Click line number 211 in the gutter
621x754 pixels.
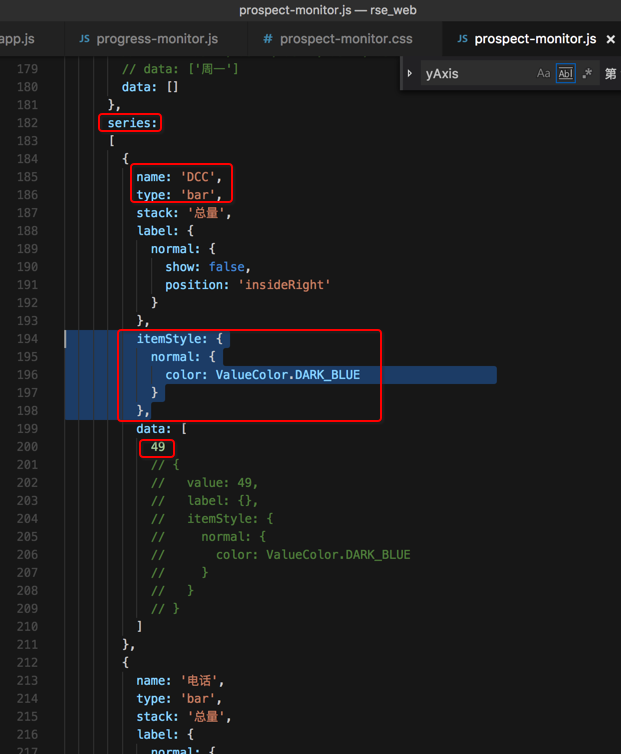[x=27, y=645]
